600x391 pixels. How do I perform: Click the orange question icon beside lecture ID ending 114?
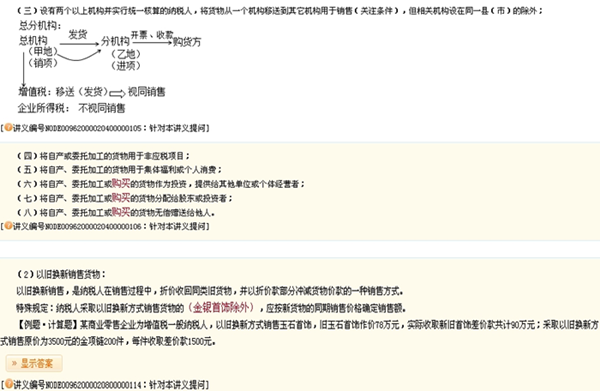coord(8,384)
